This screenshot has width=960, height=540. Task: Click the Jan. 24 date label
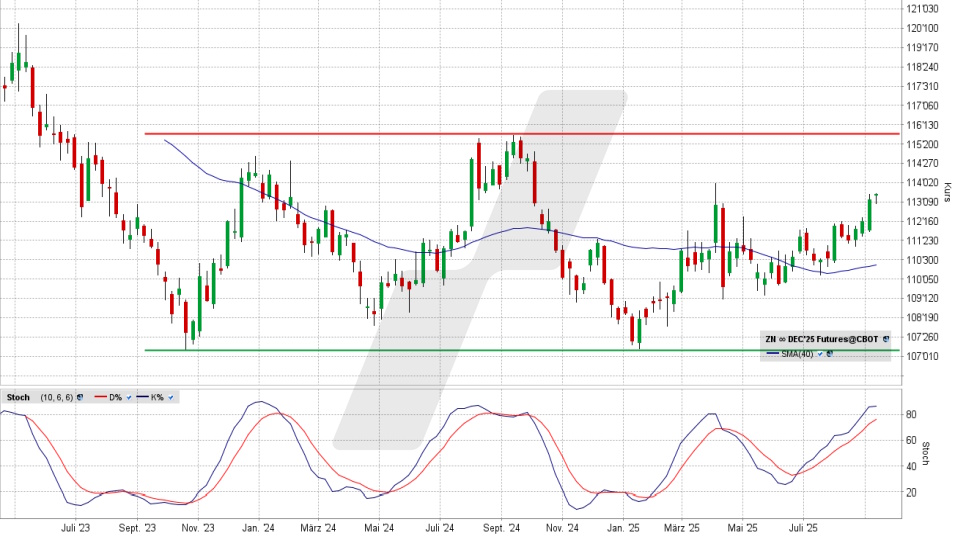coord(258,528)
